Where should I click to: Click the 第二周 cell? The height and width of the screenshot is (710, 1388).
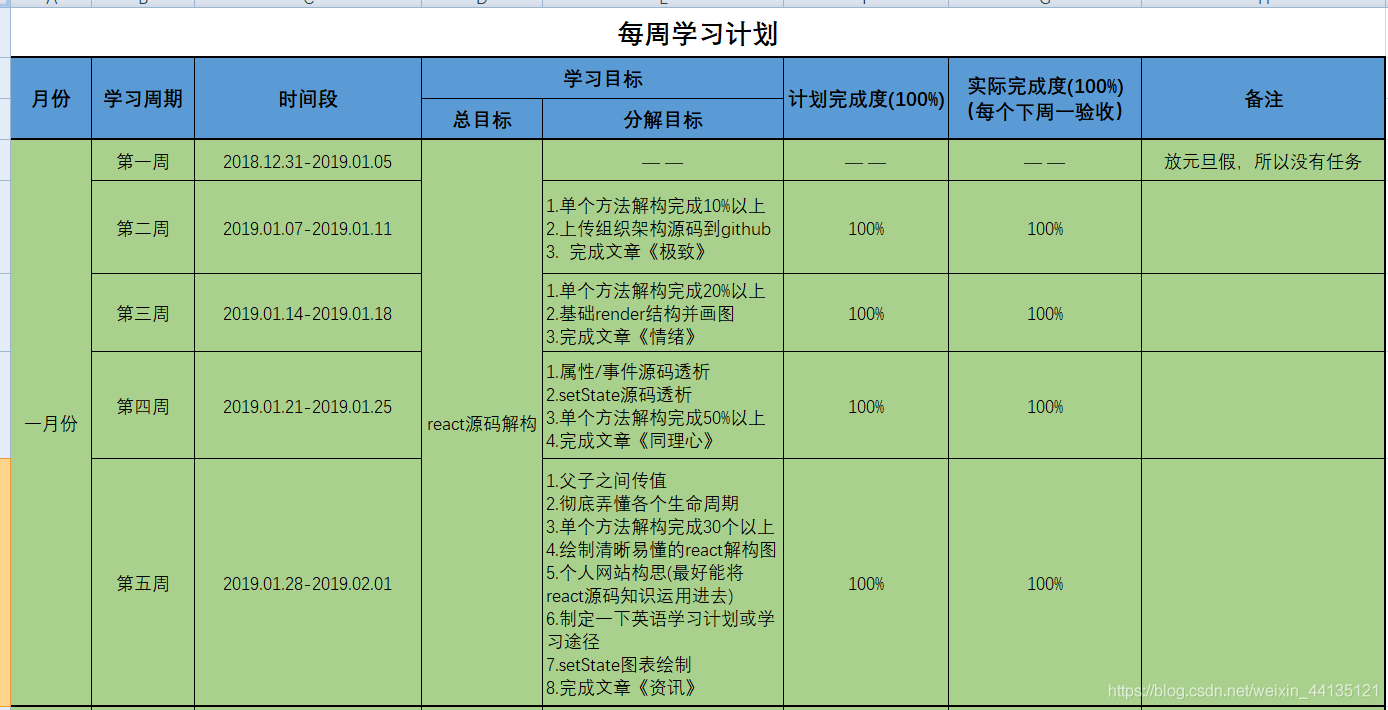click(x=143, y=228)
